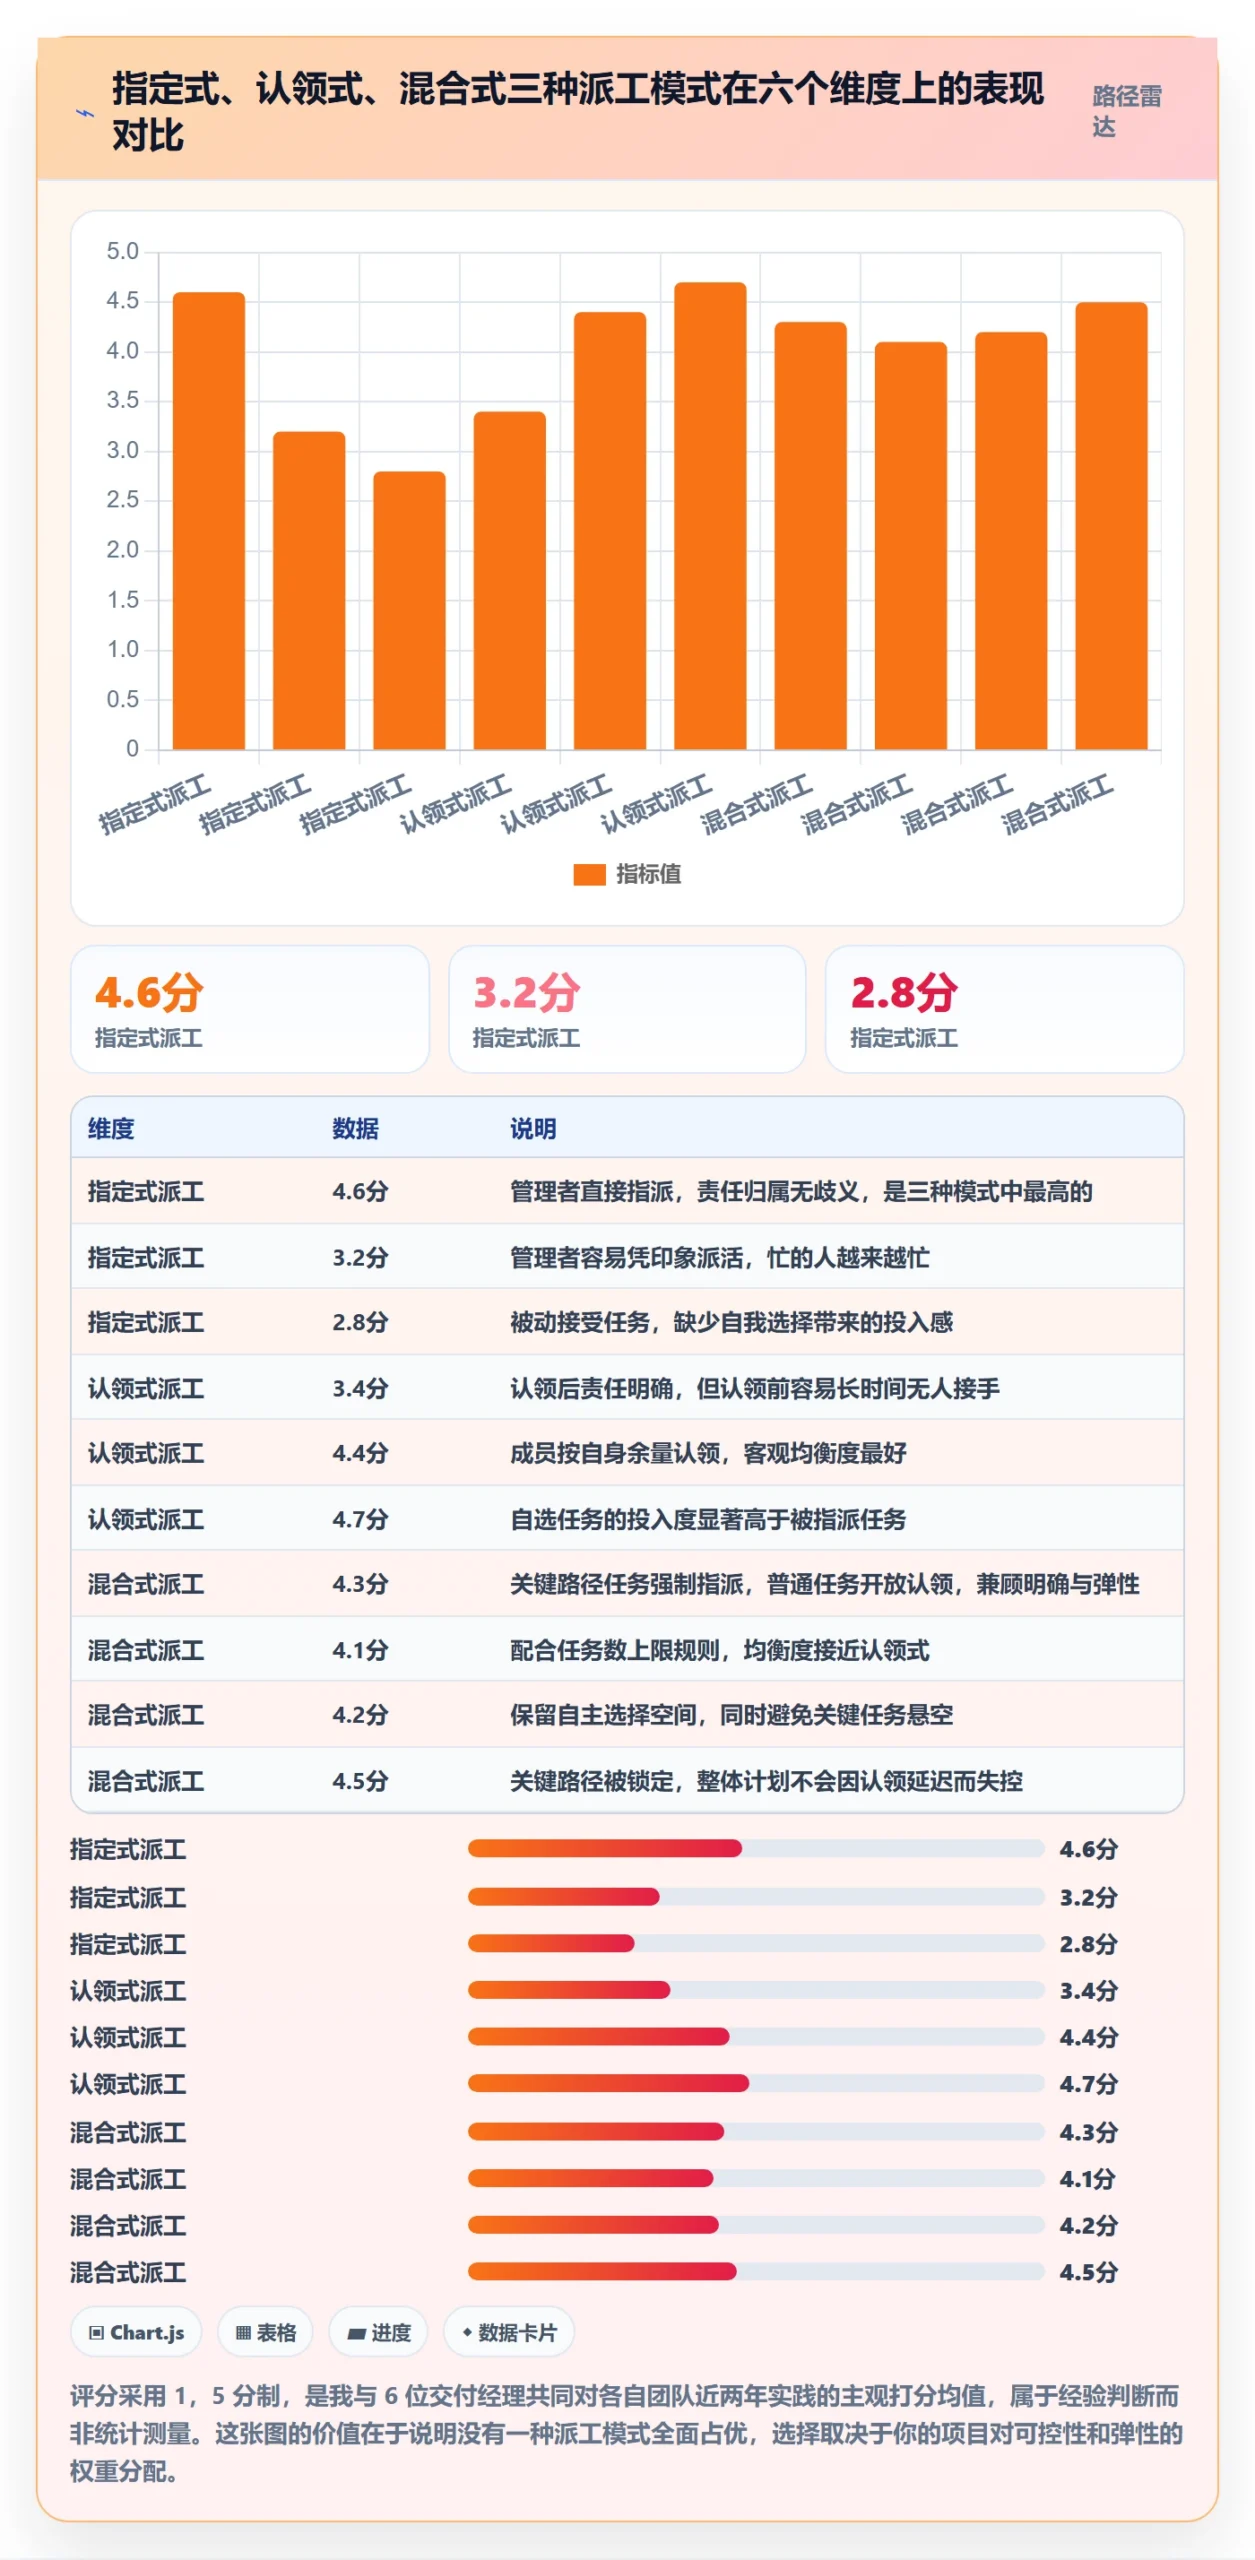
Task: Select the 表格 tag chip
Action: (x=265, y=2333)
